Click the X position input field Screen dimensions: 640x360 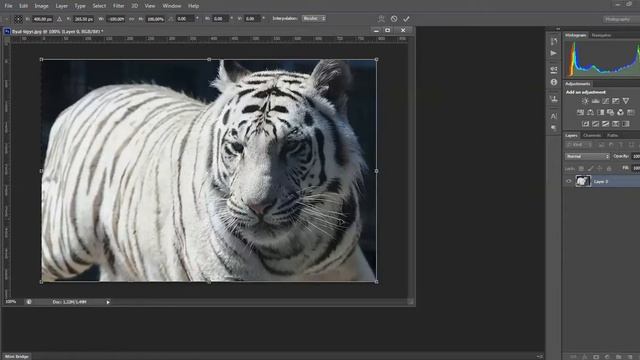(x=42, y=19)
